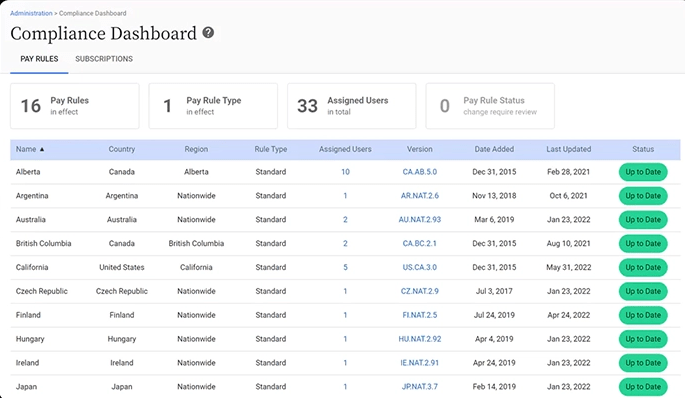Viewport: 685px width, 398px height.
Task: Click Up to Date status for Argentina
Action: click(x=643, y=196)
